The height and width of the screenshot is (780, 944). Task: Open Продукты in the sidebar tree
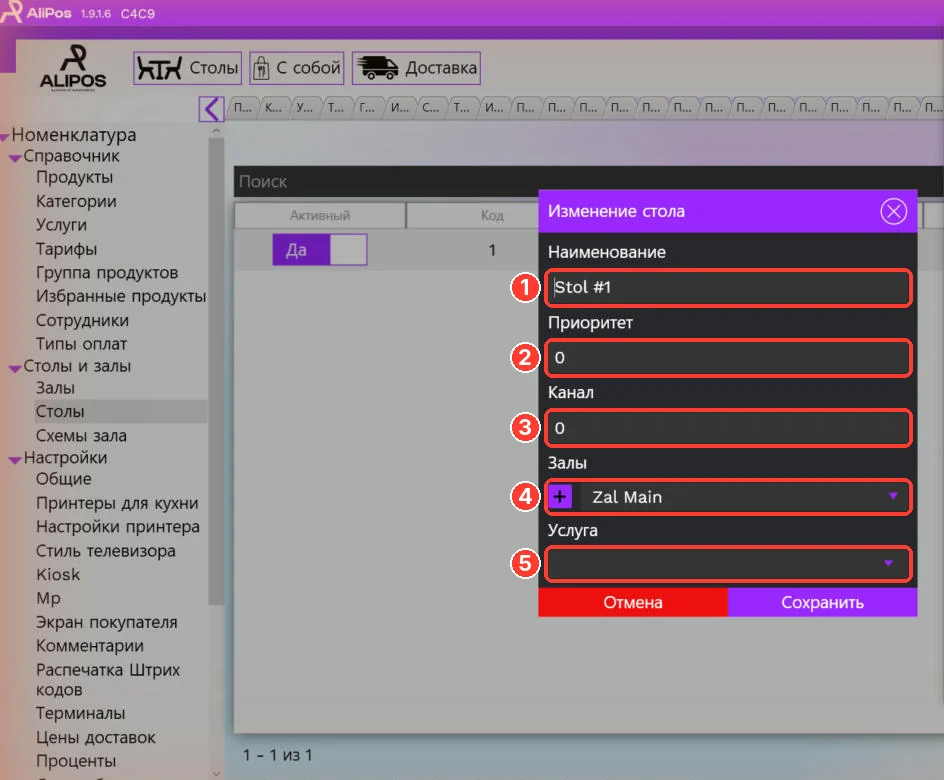click(x=75, y=178)
